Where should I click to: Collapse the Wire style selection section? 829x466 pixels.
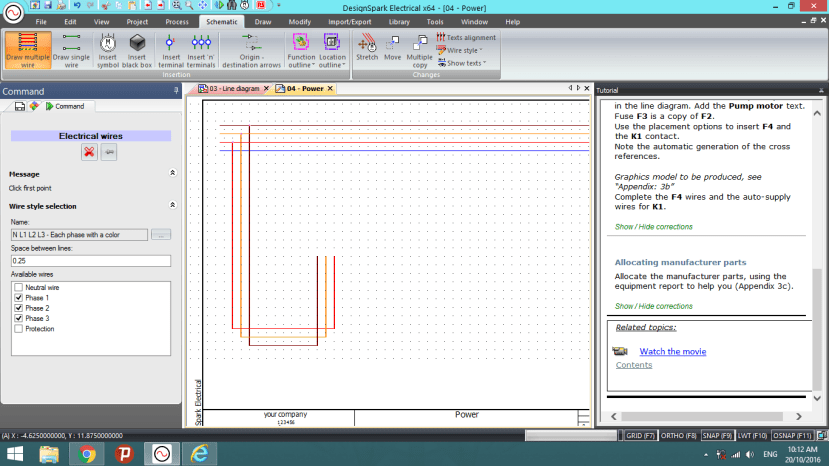(172, 205)
